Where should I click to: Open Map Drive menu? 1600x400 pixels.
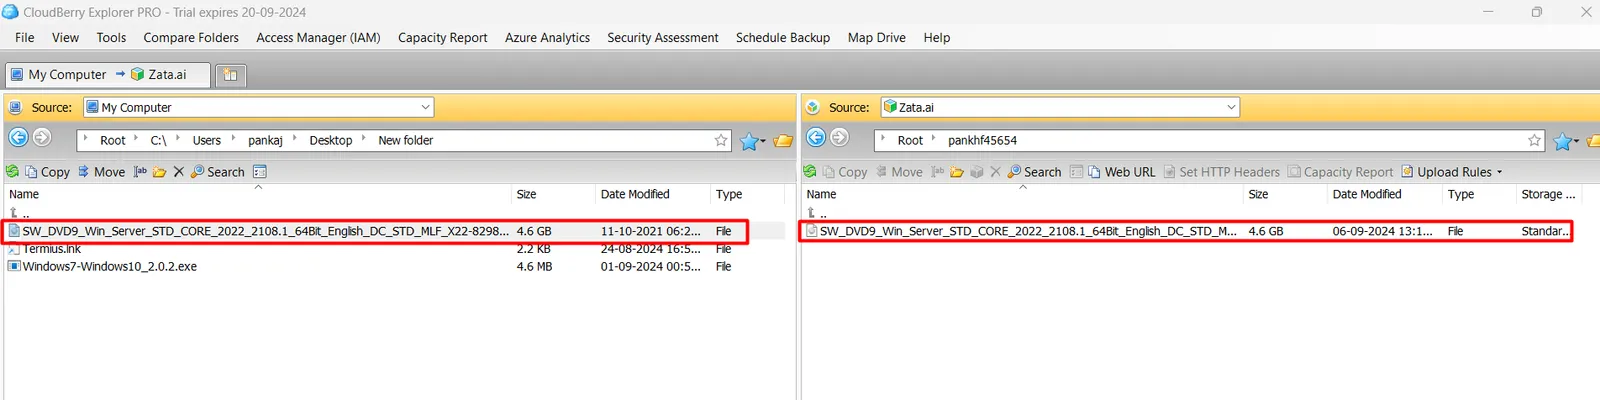tap(876, 37)
